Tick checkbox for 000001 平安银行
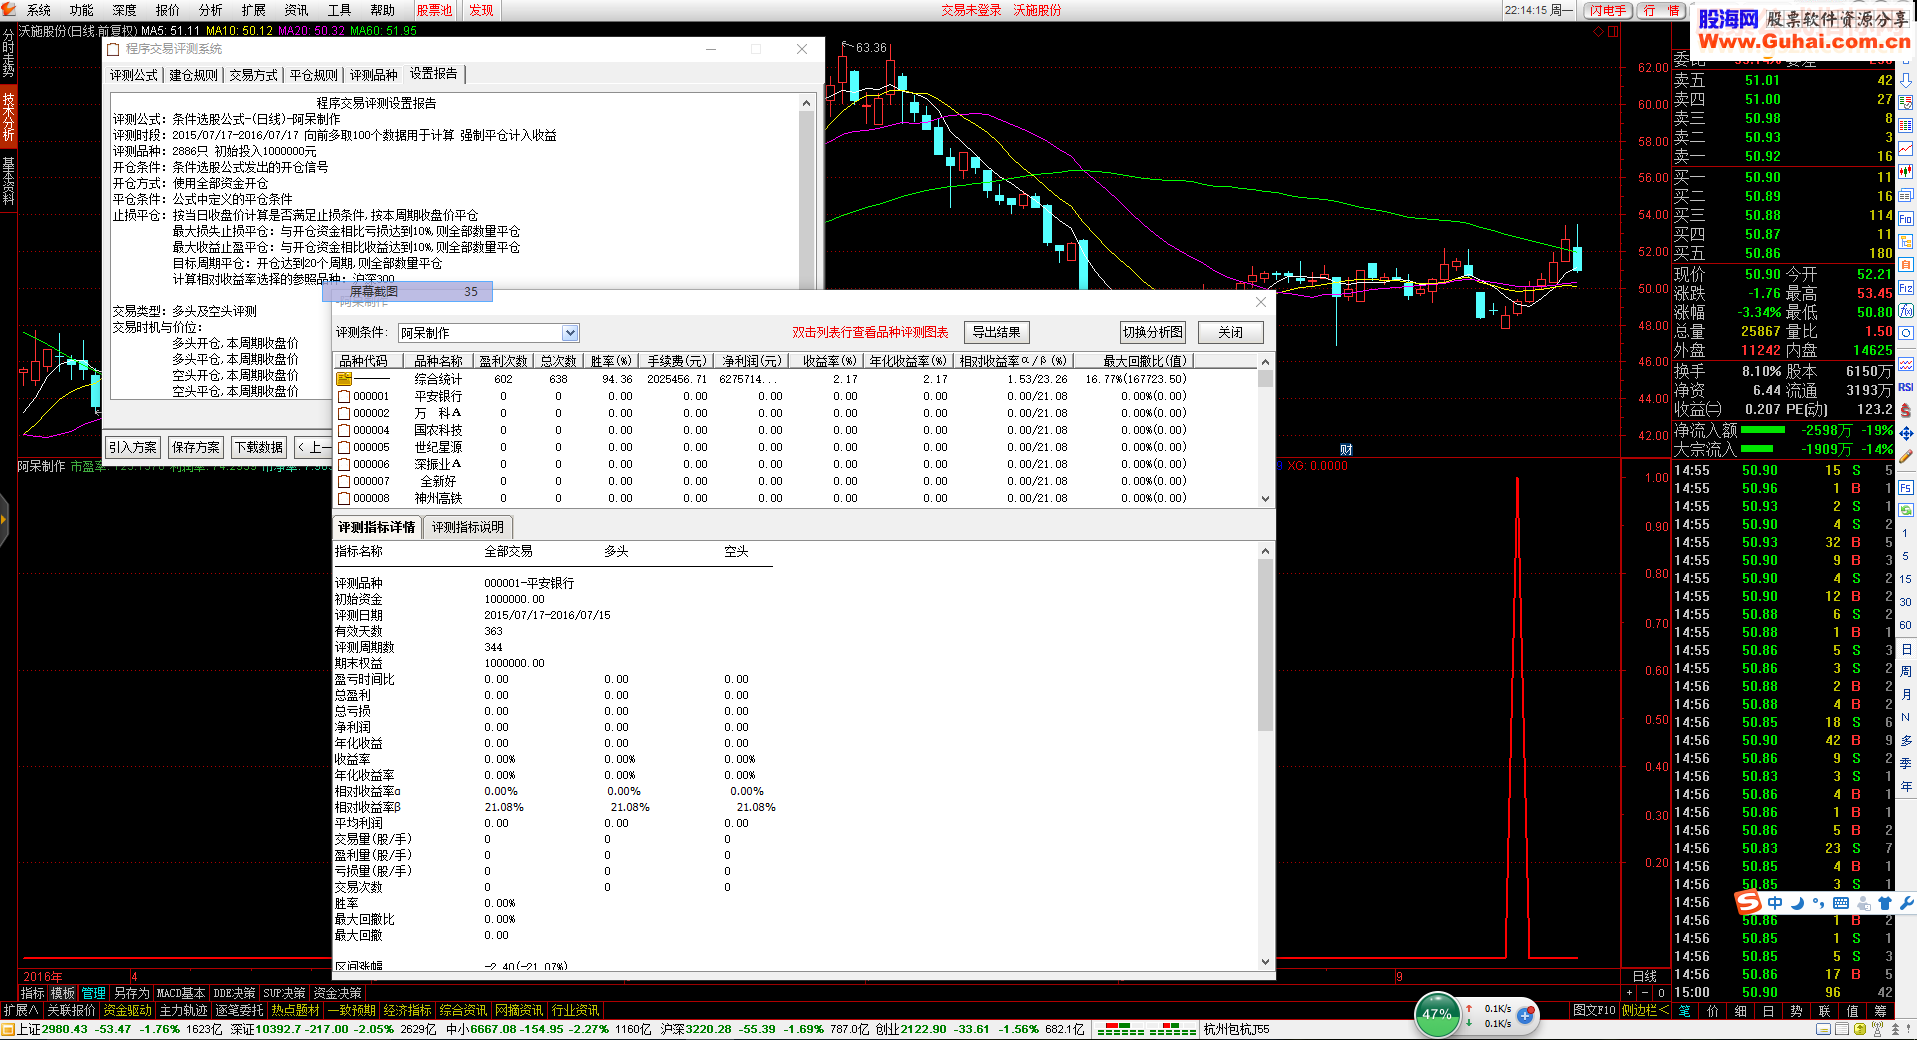Image resolution: width=1917 pixels, height=1040 pixels. point(344,396)
